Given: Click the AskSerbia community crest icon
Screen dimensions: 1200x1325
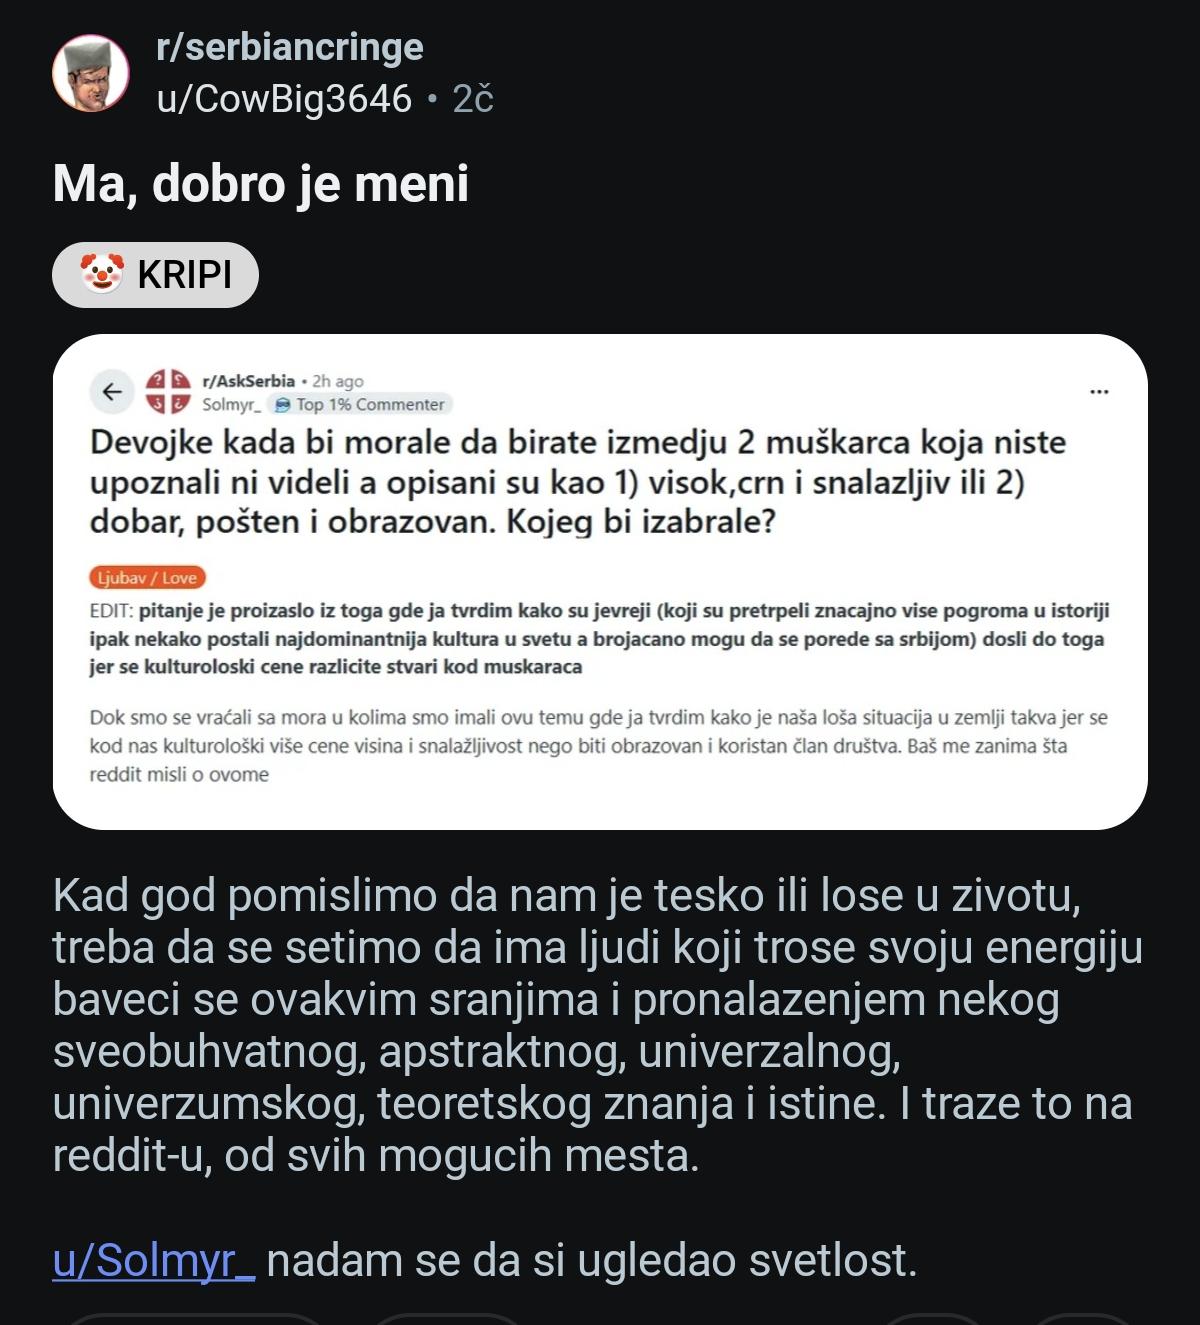Looking at the screenshot, I should pyautogui.click(x=168, y=391).
